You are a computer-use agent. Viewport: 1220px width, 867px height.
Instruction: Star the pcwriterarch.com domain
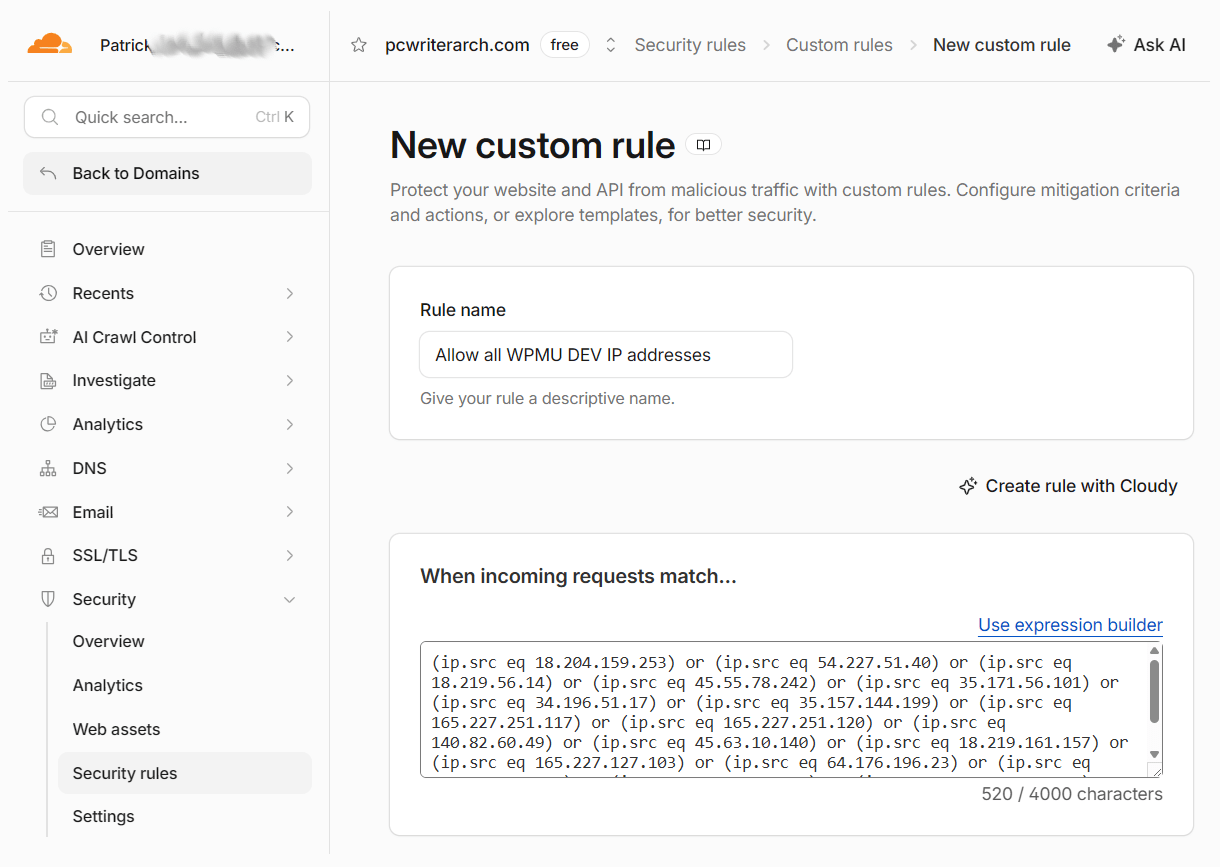pyautogui.click(x=359, y=45)
